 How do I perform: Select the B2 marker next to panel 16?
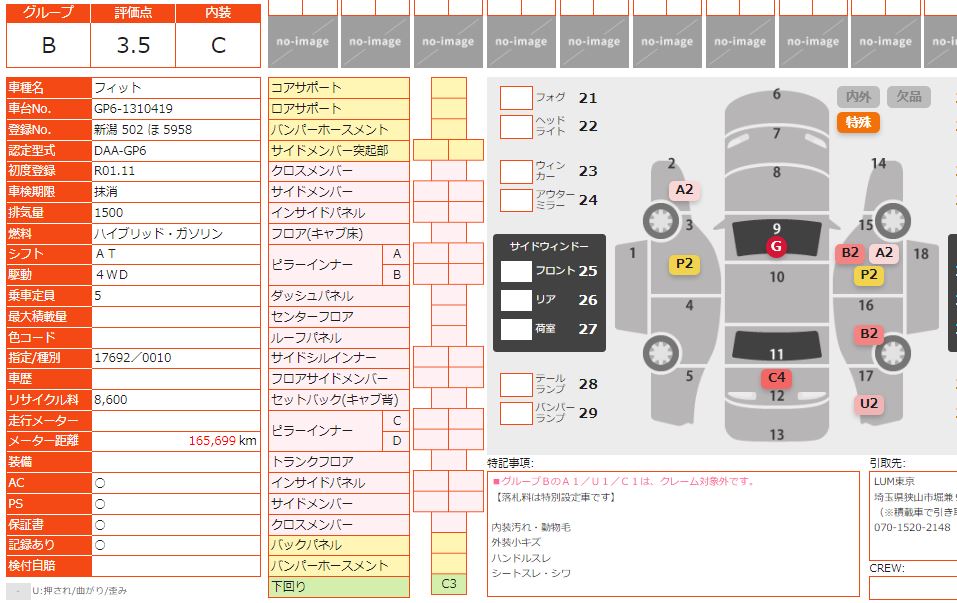click(869, 334)
